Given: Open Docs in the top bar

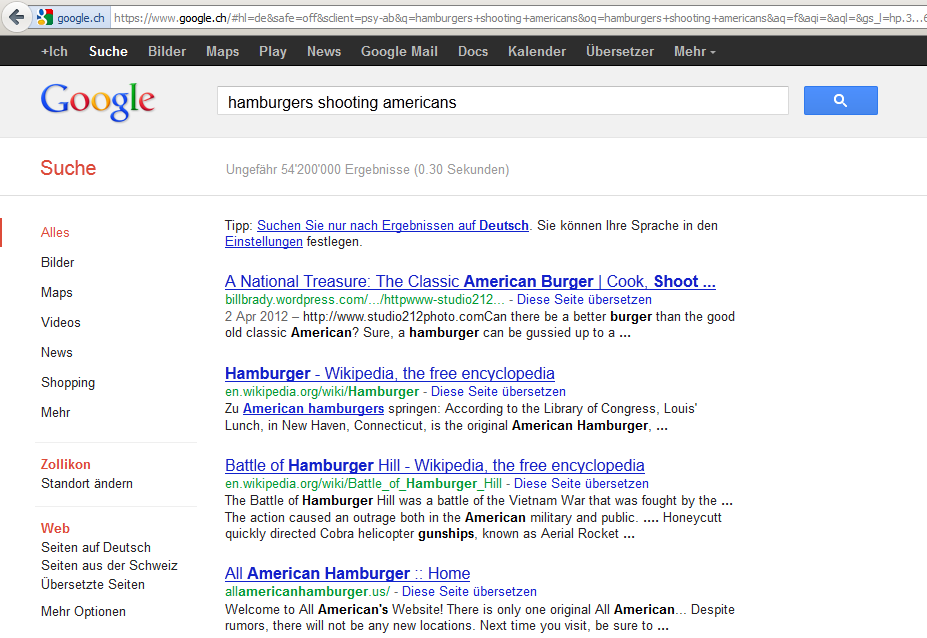Looking at the screenshot, I should (x=473, y=51).
